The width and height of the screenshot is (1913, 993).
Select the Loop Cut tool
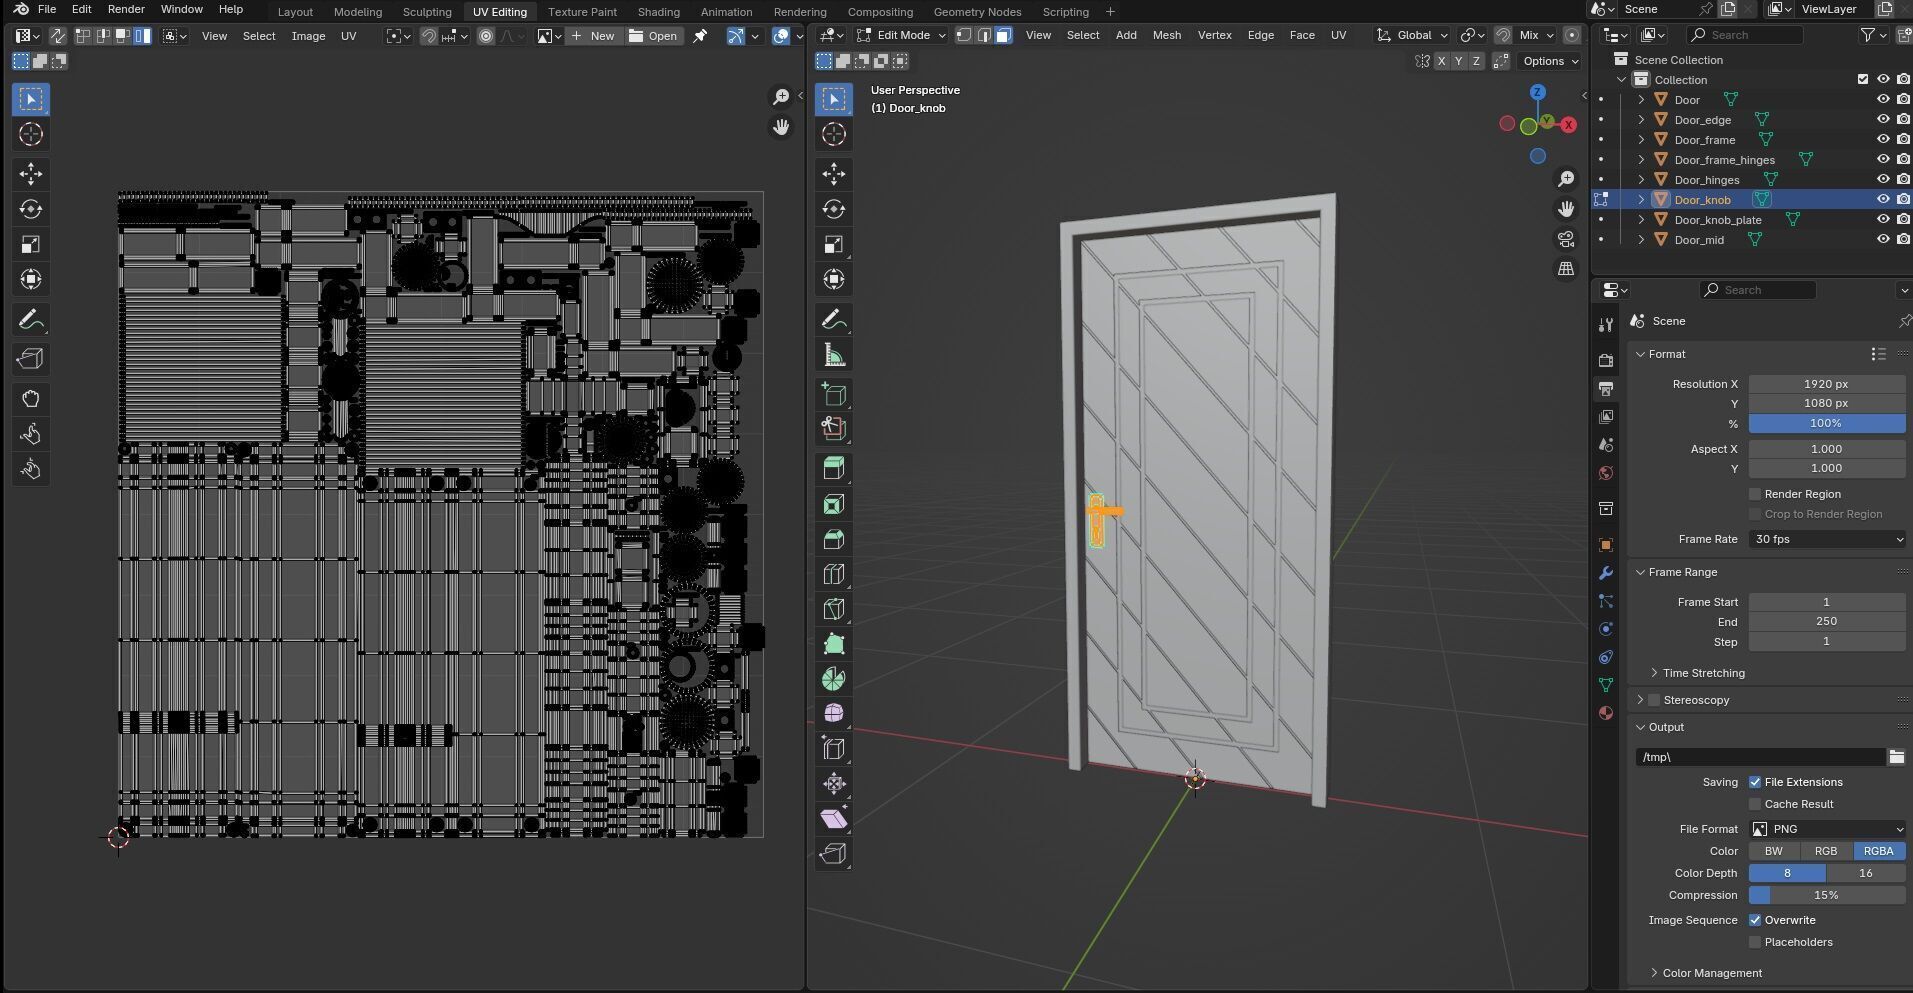point(834,574)
